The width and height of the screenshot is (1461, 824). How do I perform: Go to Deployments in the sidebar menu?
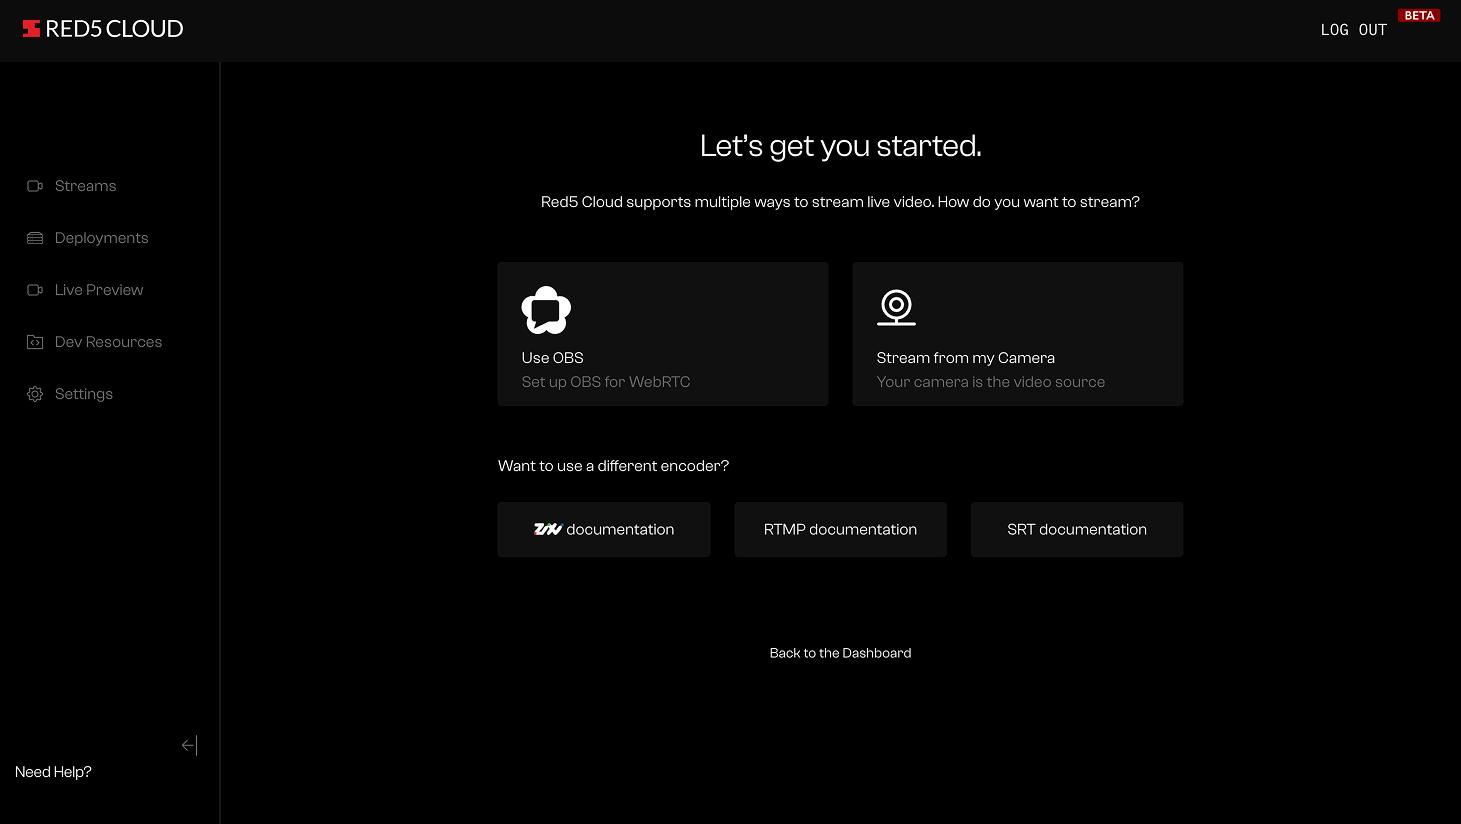pos(101,238)
